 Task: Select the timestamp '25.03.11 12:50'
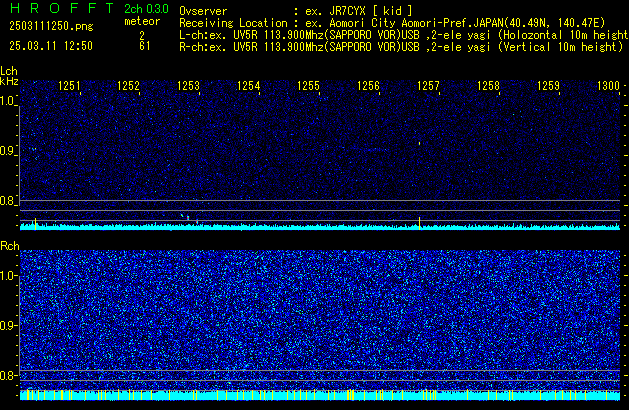click(51, 46)
